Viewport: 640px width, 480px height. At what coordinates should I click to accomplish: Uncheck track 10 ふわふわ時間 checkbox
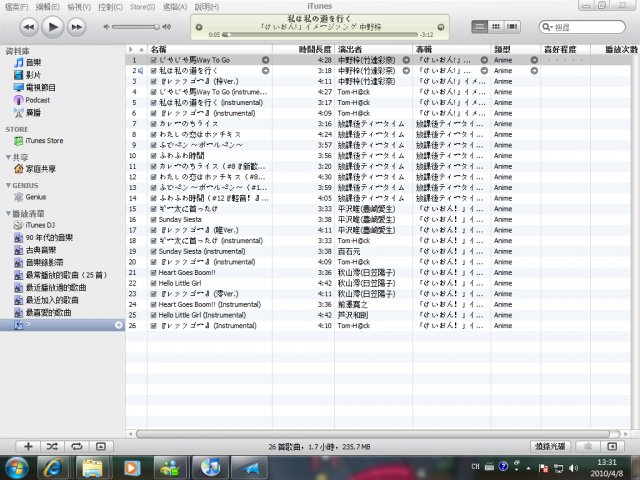(153, 156)
